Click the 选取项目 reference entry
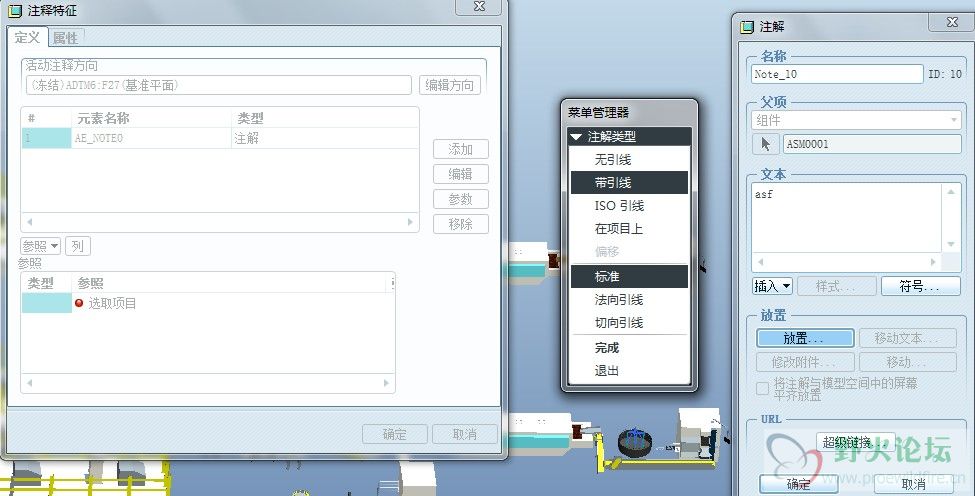The image size is (975, 496). 112,303
